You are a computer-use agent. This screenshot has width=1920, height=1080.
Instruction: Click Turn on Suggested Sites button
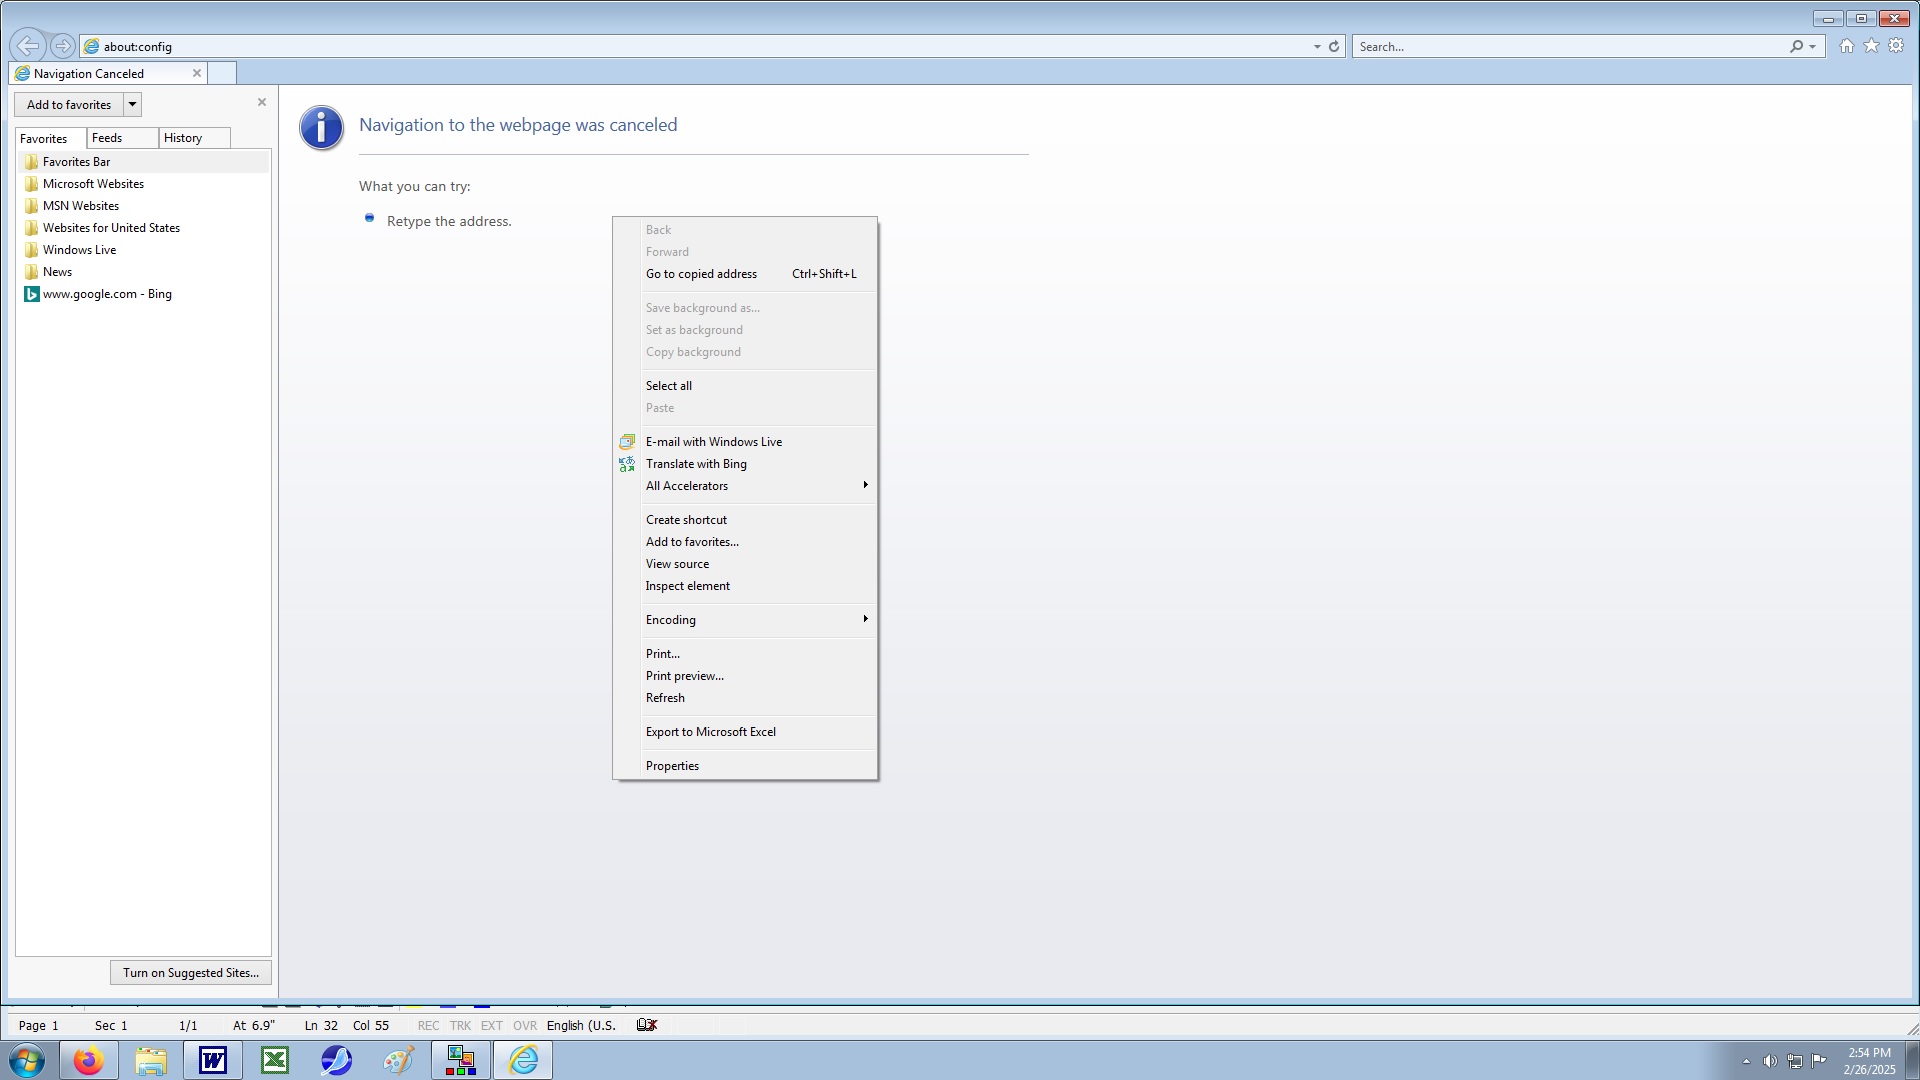click(x=191, y=973)
